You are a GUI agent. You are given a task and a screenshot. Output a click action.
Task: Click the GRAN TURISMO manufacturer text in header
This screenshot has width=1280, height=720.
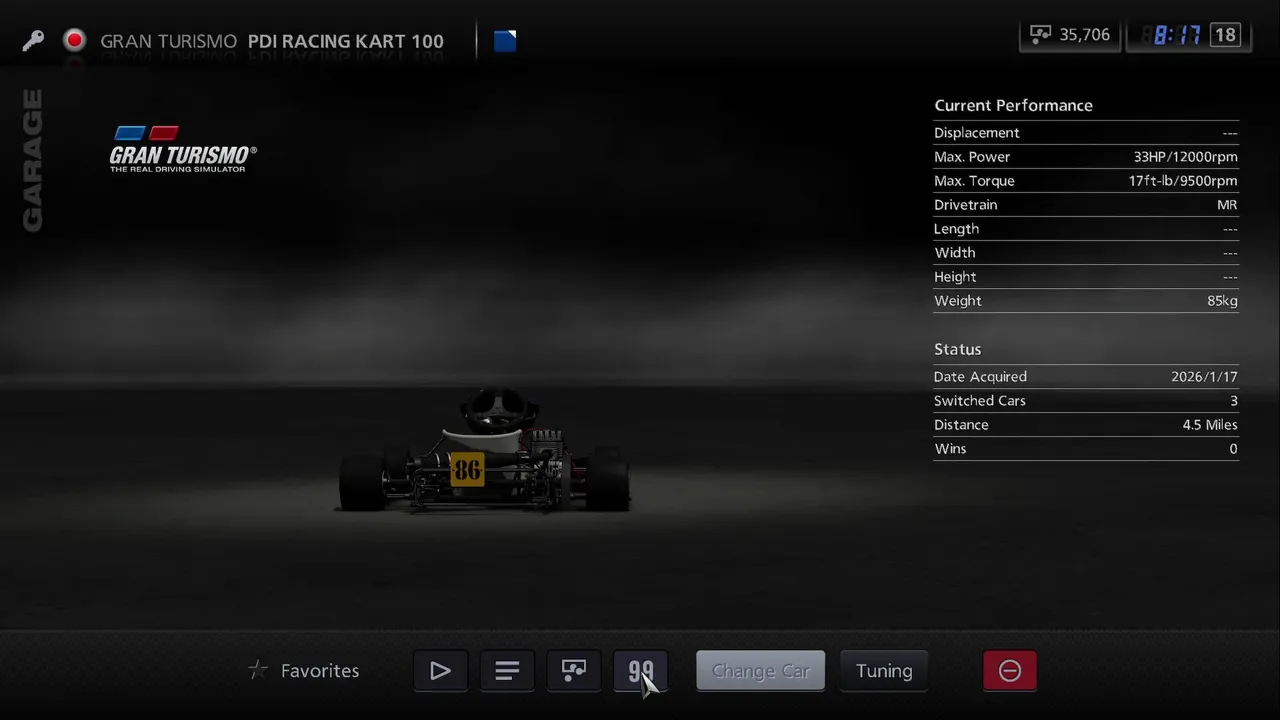pyautogui.click(x=168, y=41)
